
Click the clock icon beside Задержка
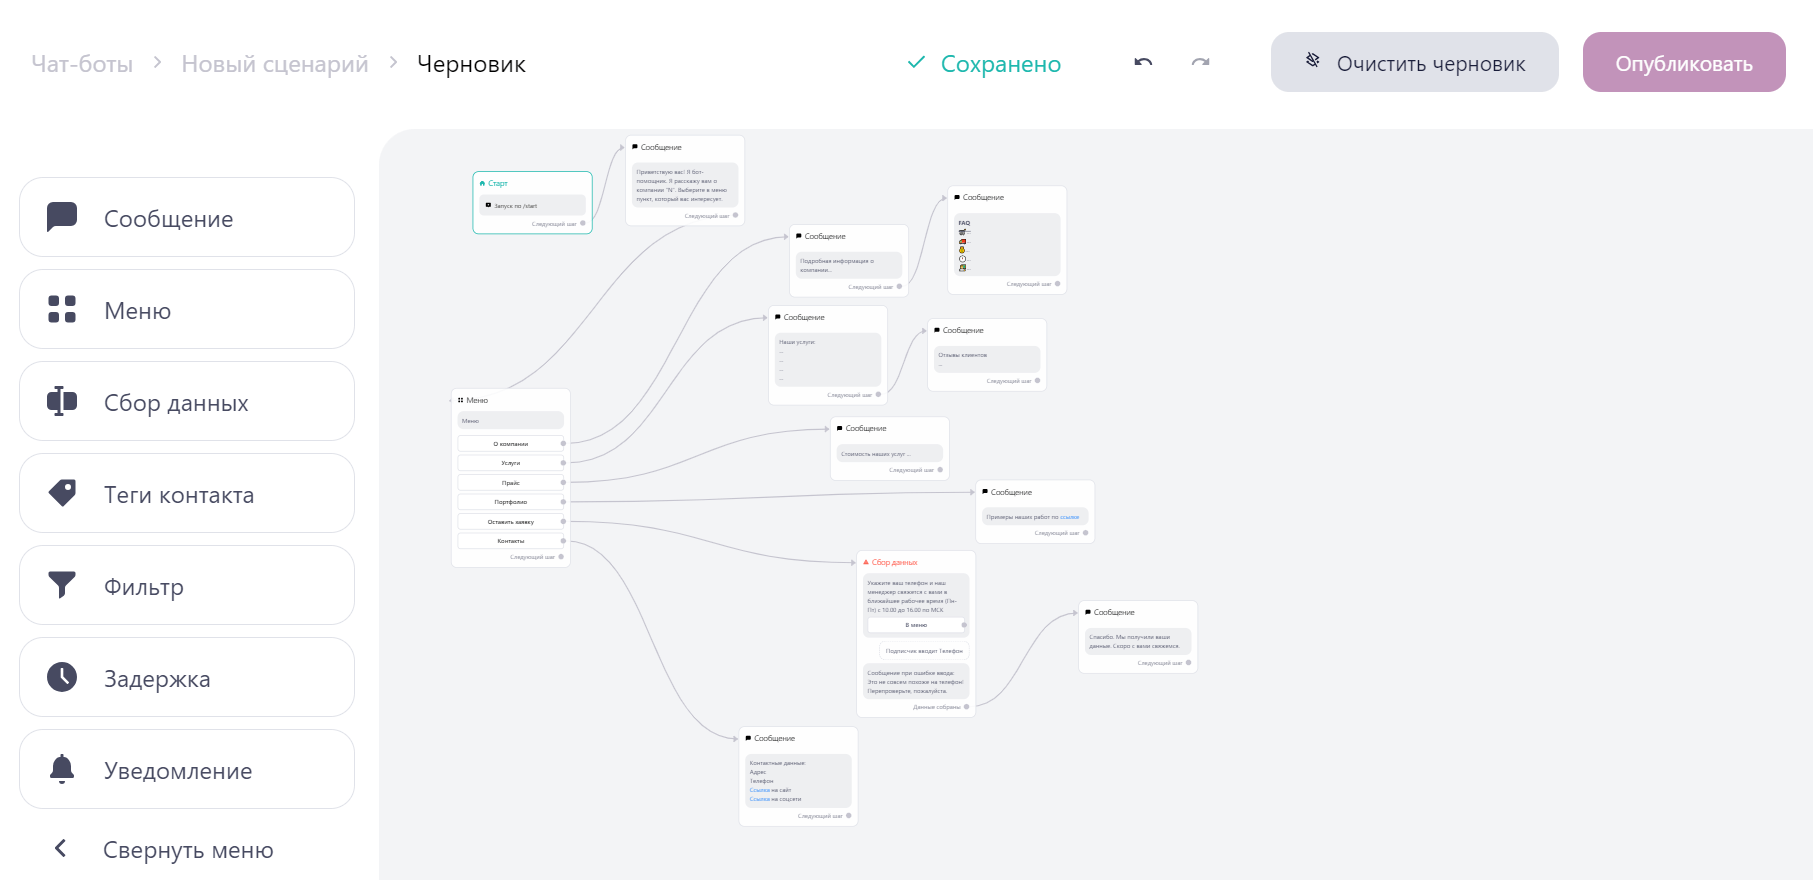[x=62, y=677]
